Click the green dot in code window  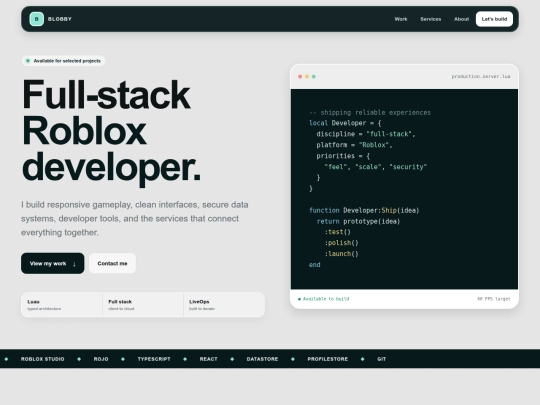click(314, 76)
